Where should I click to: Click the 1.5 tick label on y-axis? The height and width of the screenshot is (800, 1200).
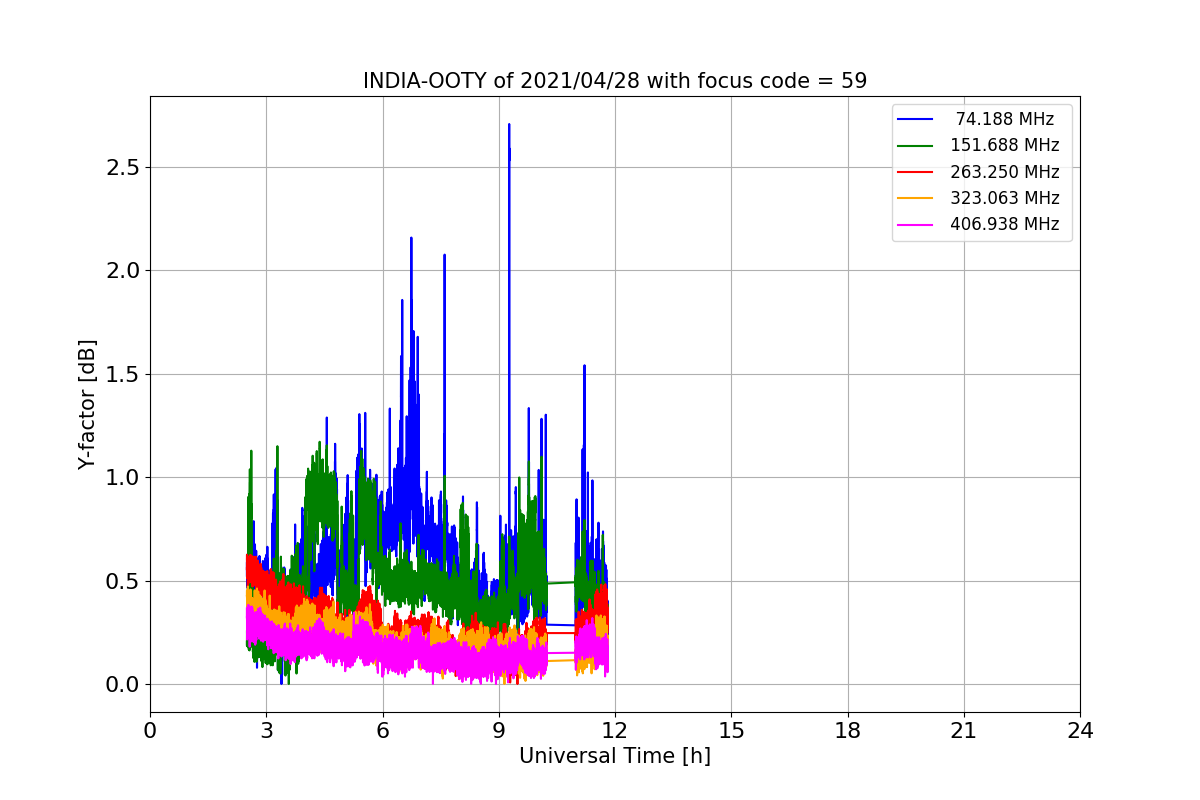(x=122, y=374)
